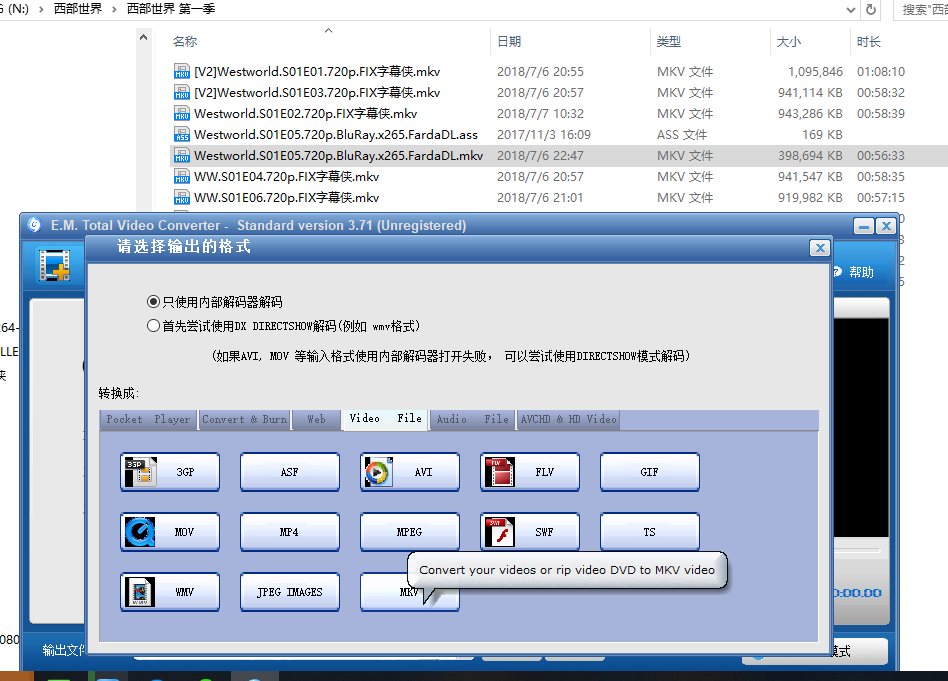Click 01:08:10 duration cell
The height and width of the screenshot is (681, 948).
tap(880, 71)
